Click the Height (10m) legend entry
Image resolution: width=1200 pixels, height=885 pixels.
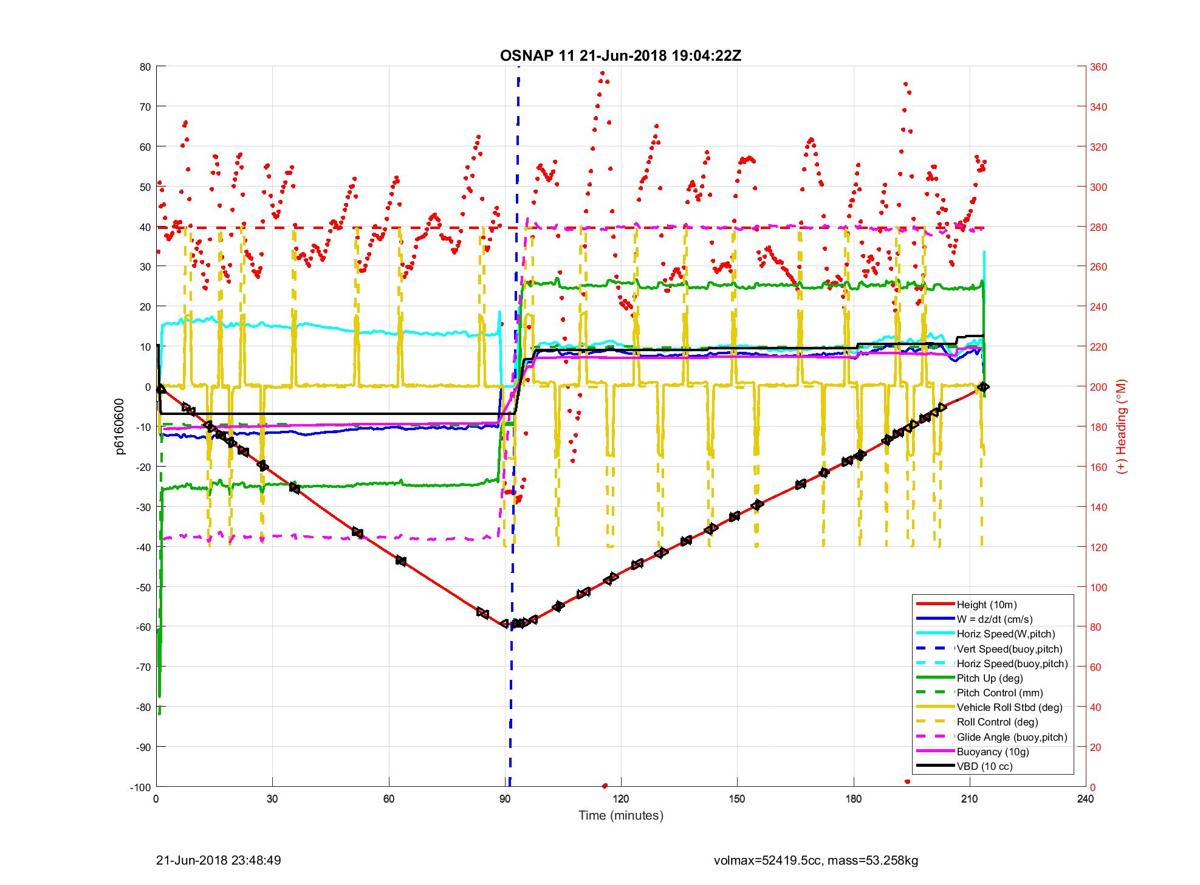tap(986, 604)
